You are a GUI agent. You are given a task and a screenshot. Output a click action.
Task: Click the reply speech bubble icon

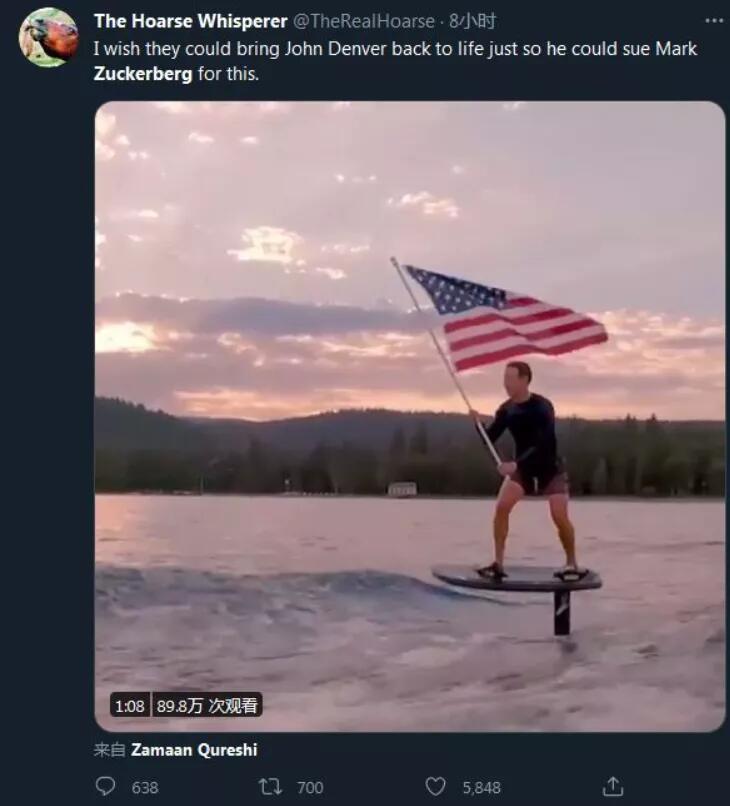(x=106, y=787)
